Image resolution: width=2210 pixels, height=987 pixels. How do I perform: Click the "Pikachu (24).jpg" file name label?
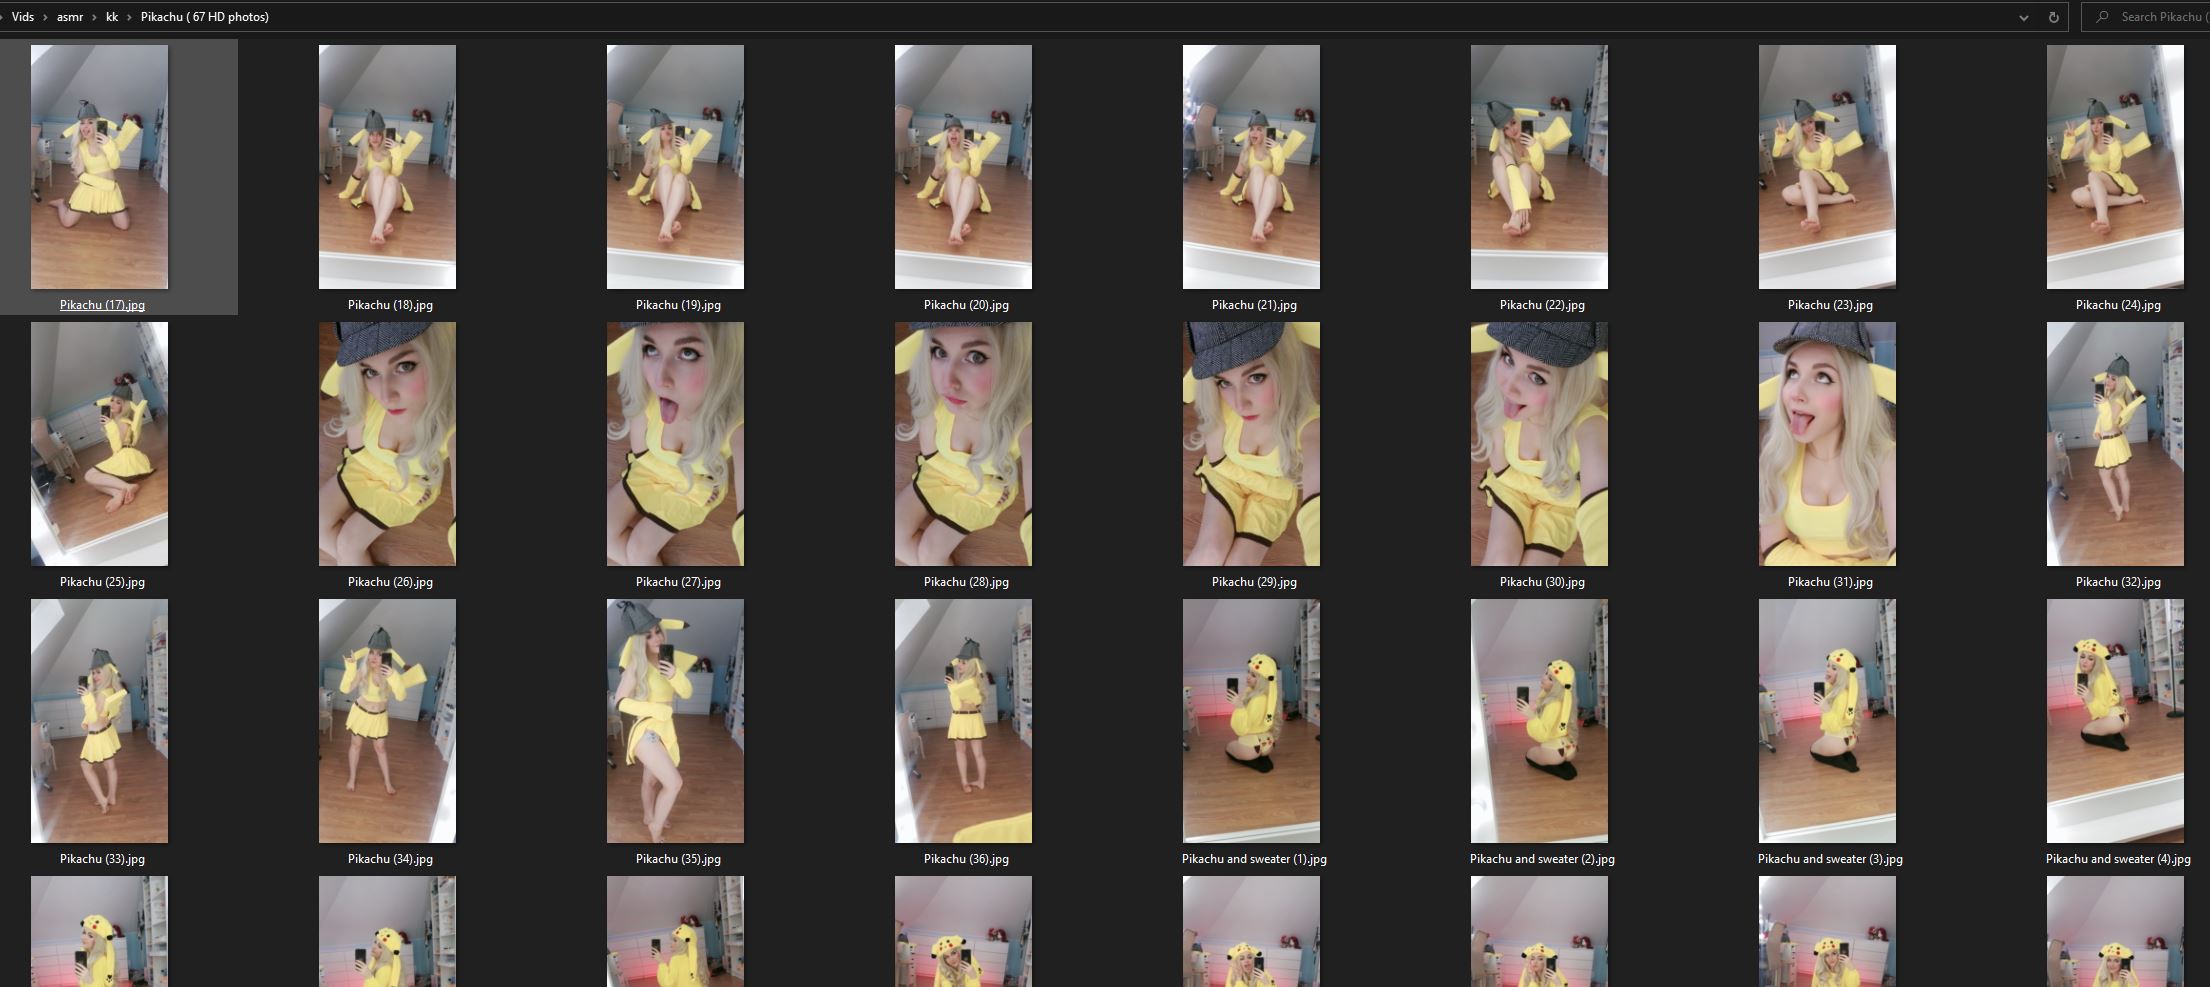(x=2118, y=305)
